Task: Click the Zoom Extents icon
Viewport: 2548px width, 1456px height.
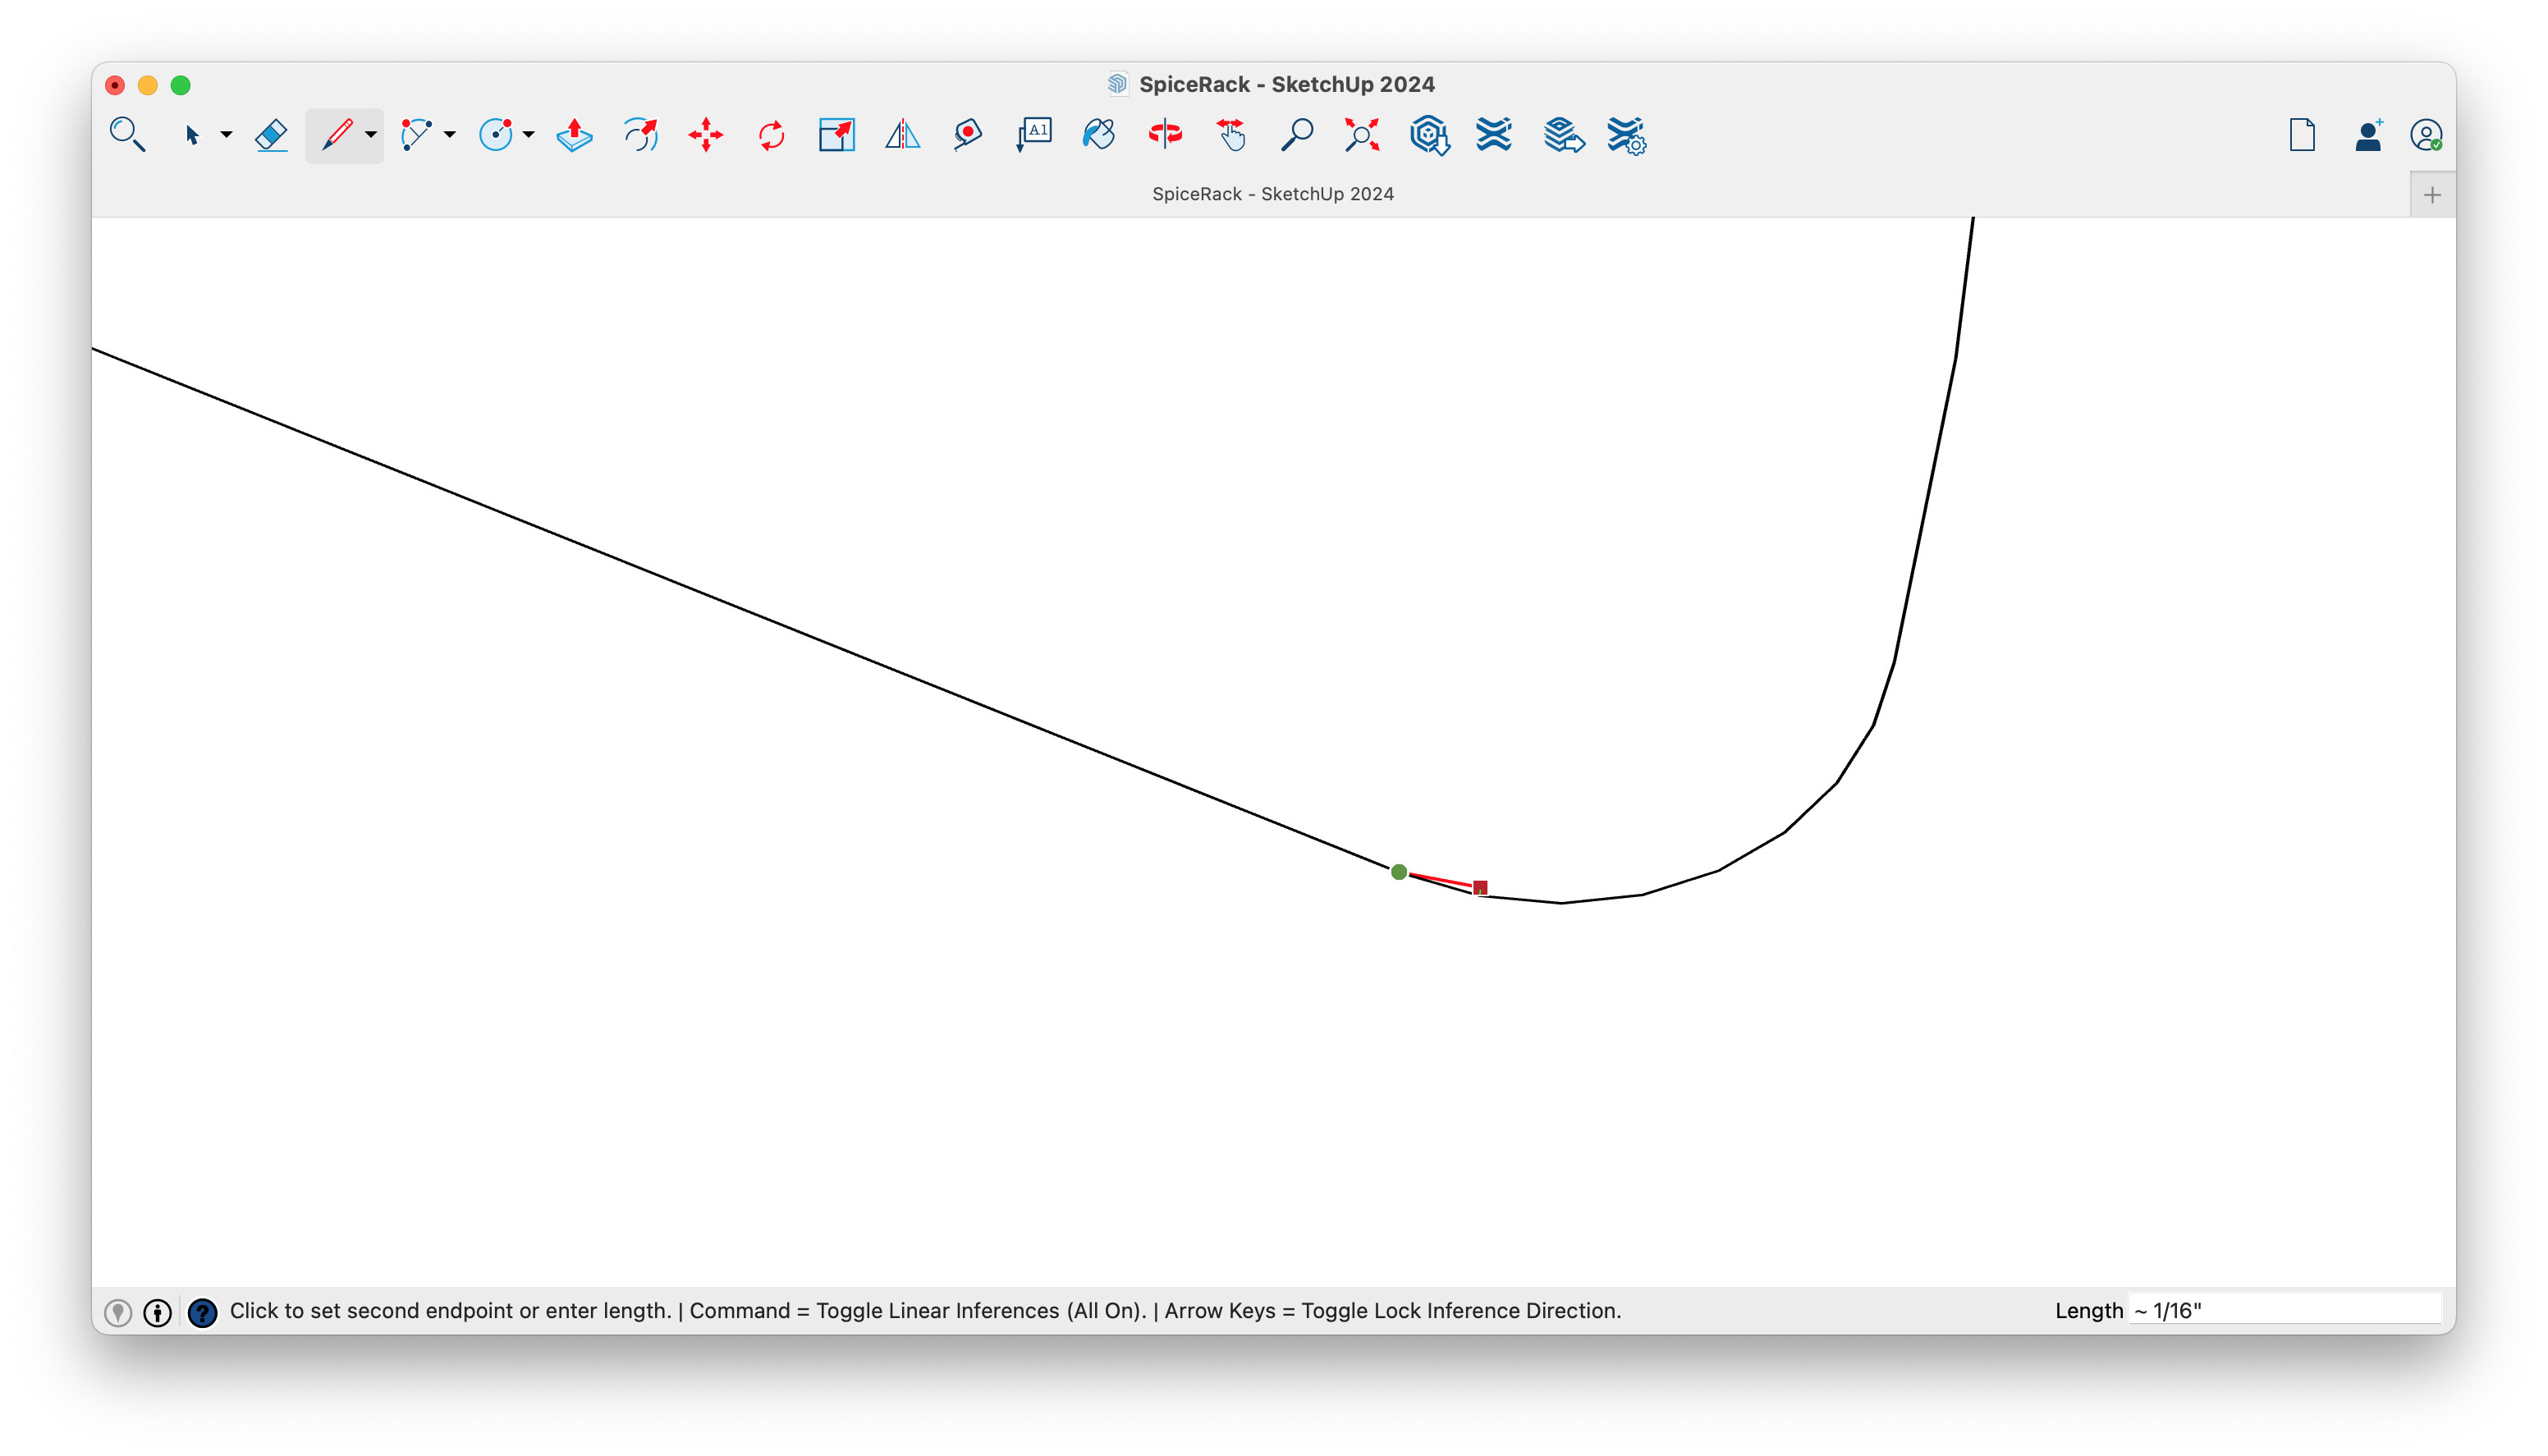Action: (x=1362, y=135)
